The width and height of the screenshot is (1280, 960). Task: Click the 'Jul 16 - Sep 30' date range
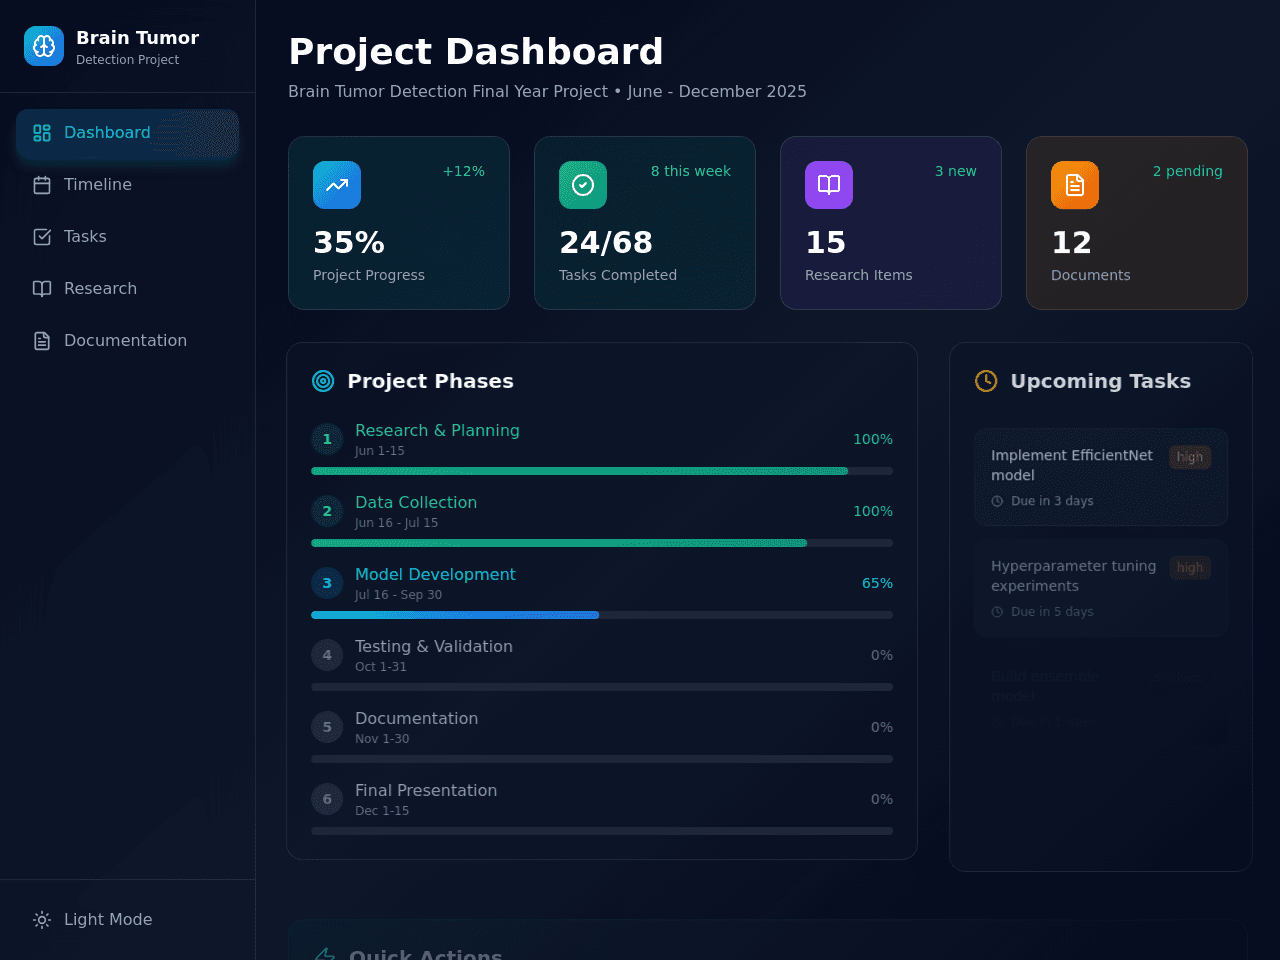pyautogui.click(x=398, y=595)
